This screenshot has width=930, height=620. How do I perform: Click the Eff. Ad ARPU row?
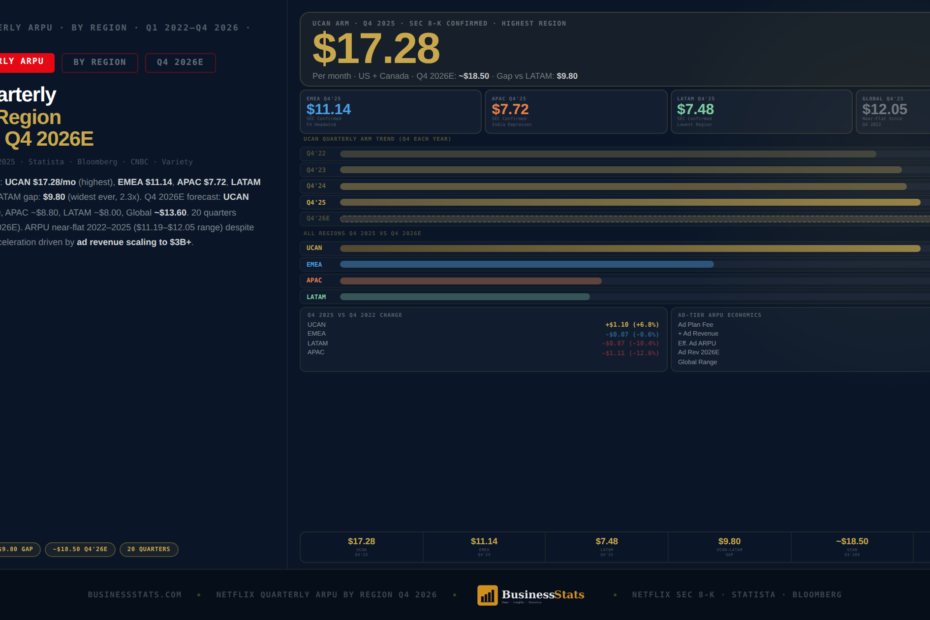tap(803, 344)
